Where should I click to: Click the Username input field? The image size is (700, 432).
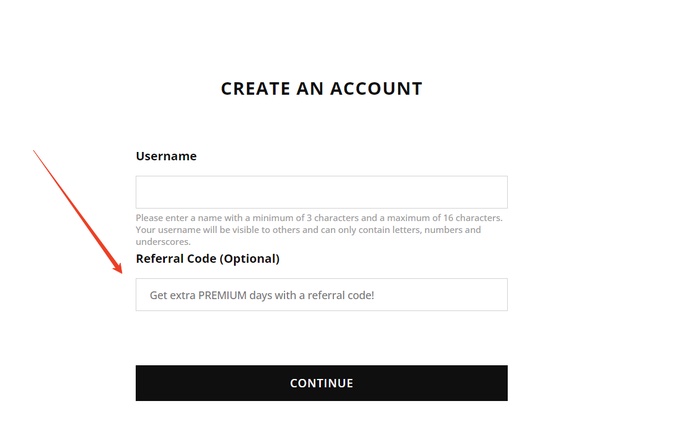tap(321, 192)
